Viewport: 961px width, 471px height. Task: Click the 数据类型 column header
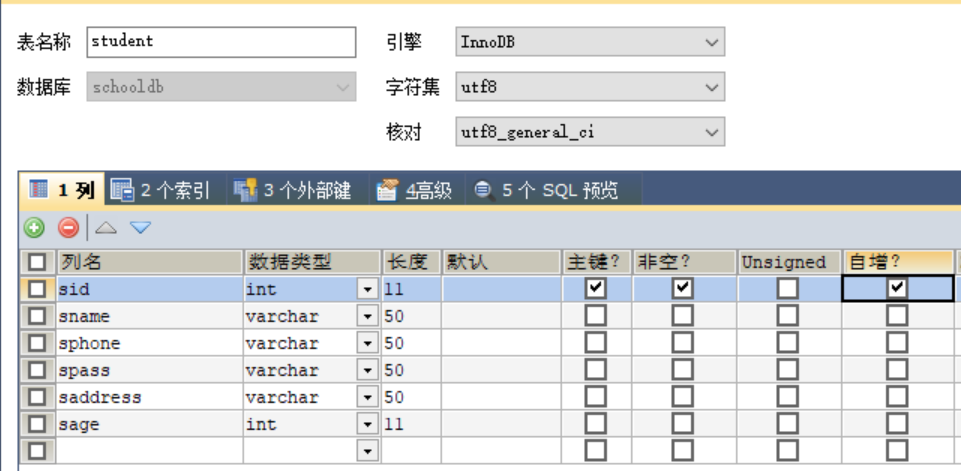[313, 262]
